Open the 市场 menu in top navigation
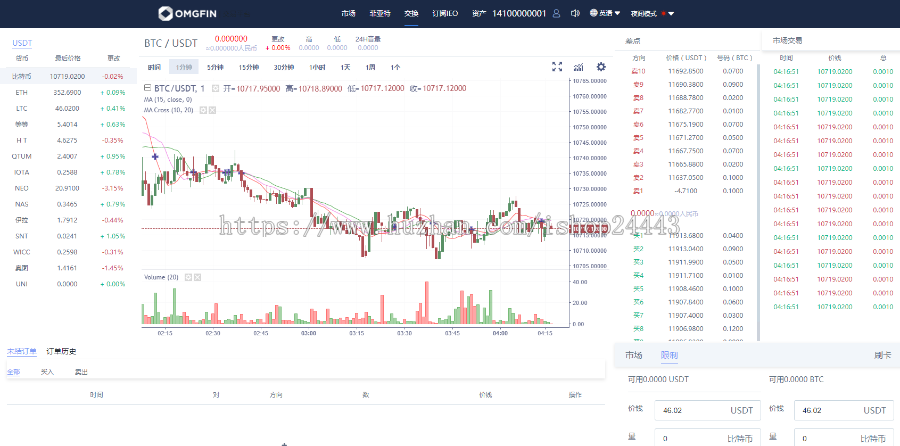The height and width of the screenshot is (446, 900). (x=348, y=13)
